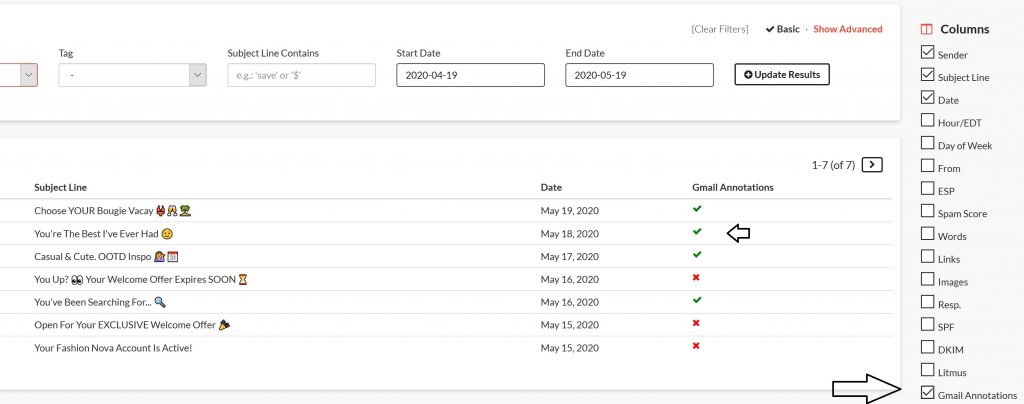The image size is (1024, 404).
Task: Click green checkmark for 'Casual & Cute' row
Action: (x=697, y=254)
